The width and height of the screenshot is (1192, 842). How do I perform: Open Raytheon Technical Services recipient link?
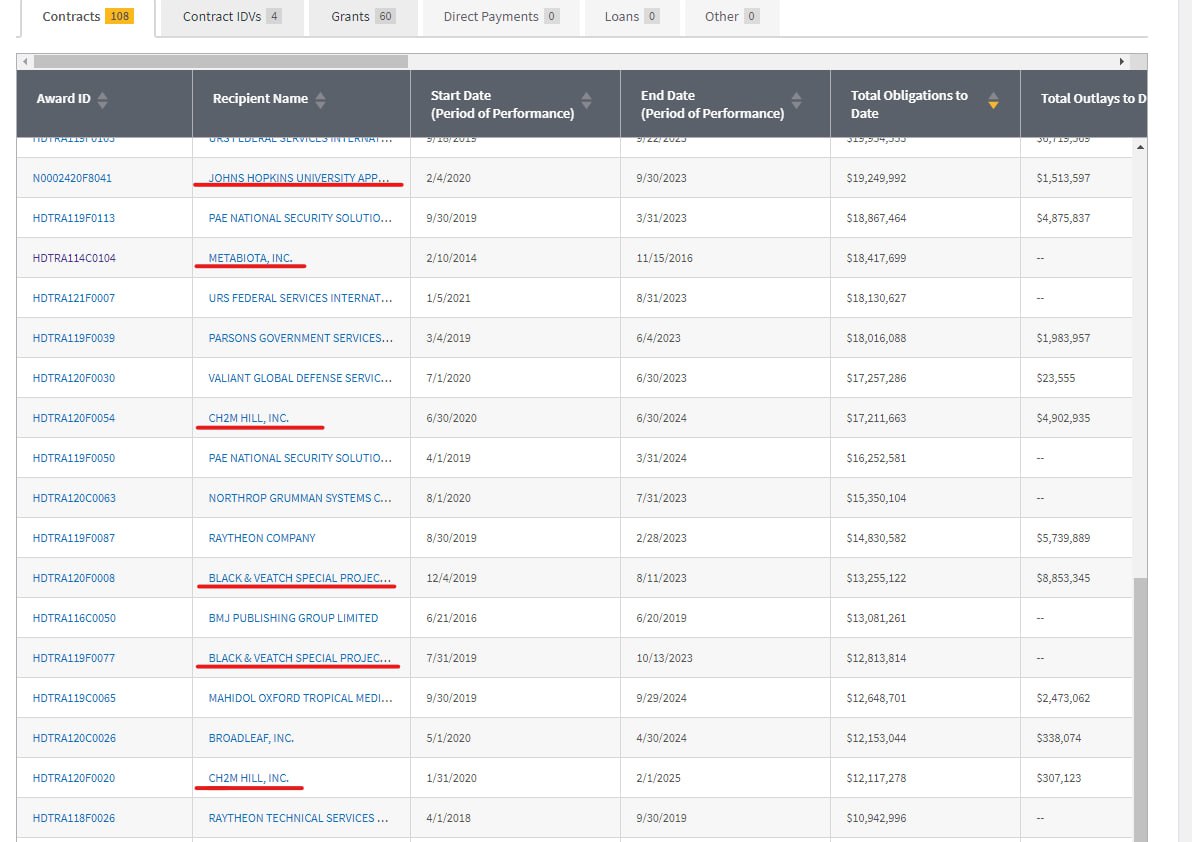(x=298, y=818)
